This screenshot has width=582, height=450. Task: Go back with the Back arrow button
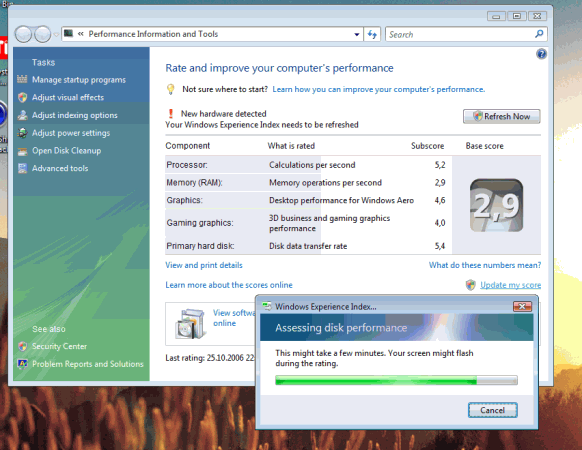[x=23, y=35]
